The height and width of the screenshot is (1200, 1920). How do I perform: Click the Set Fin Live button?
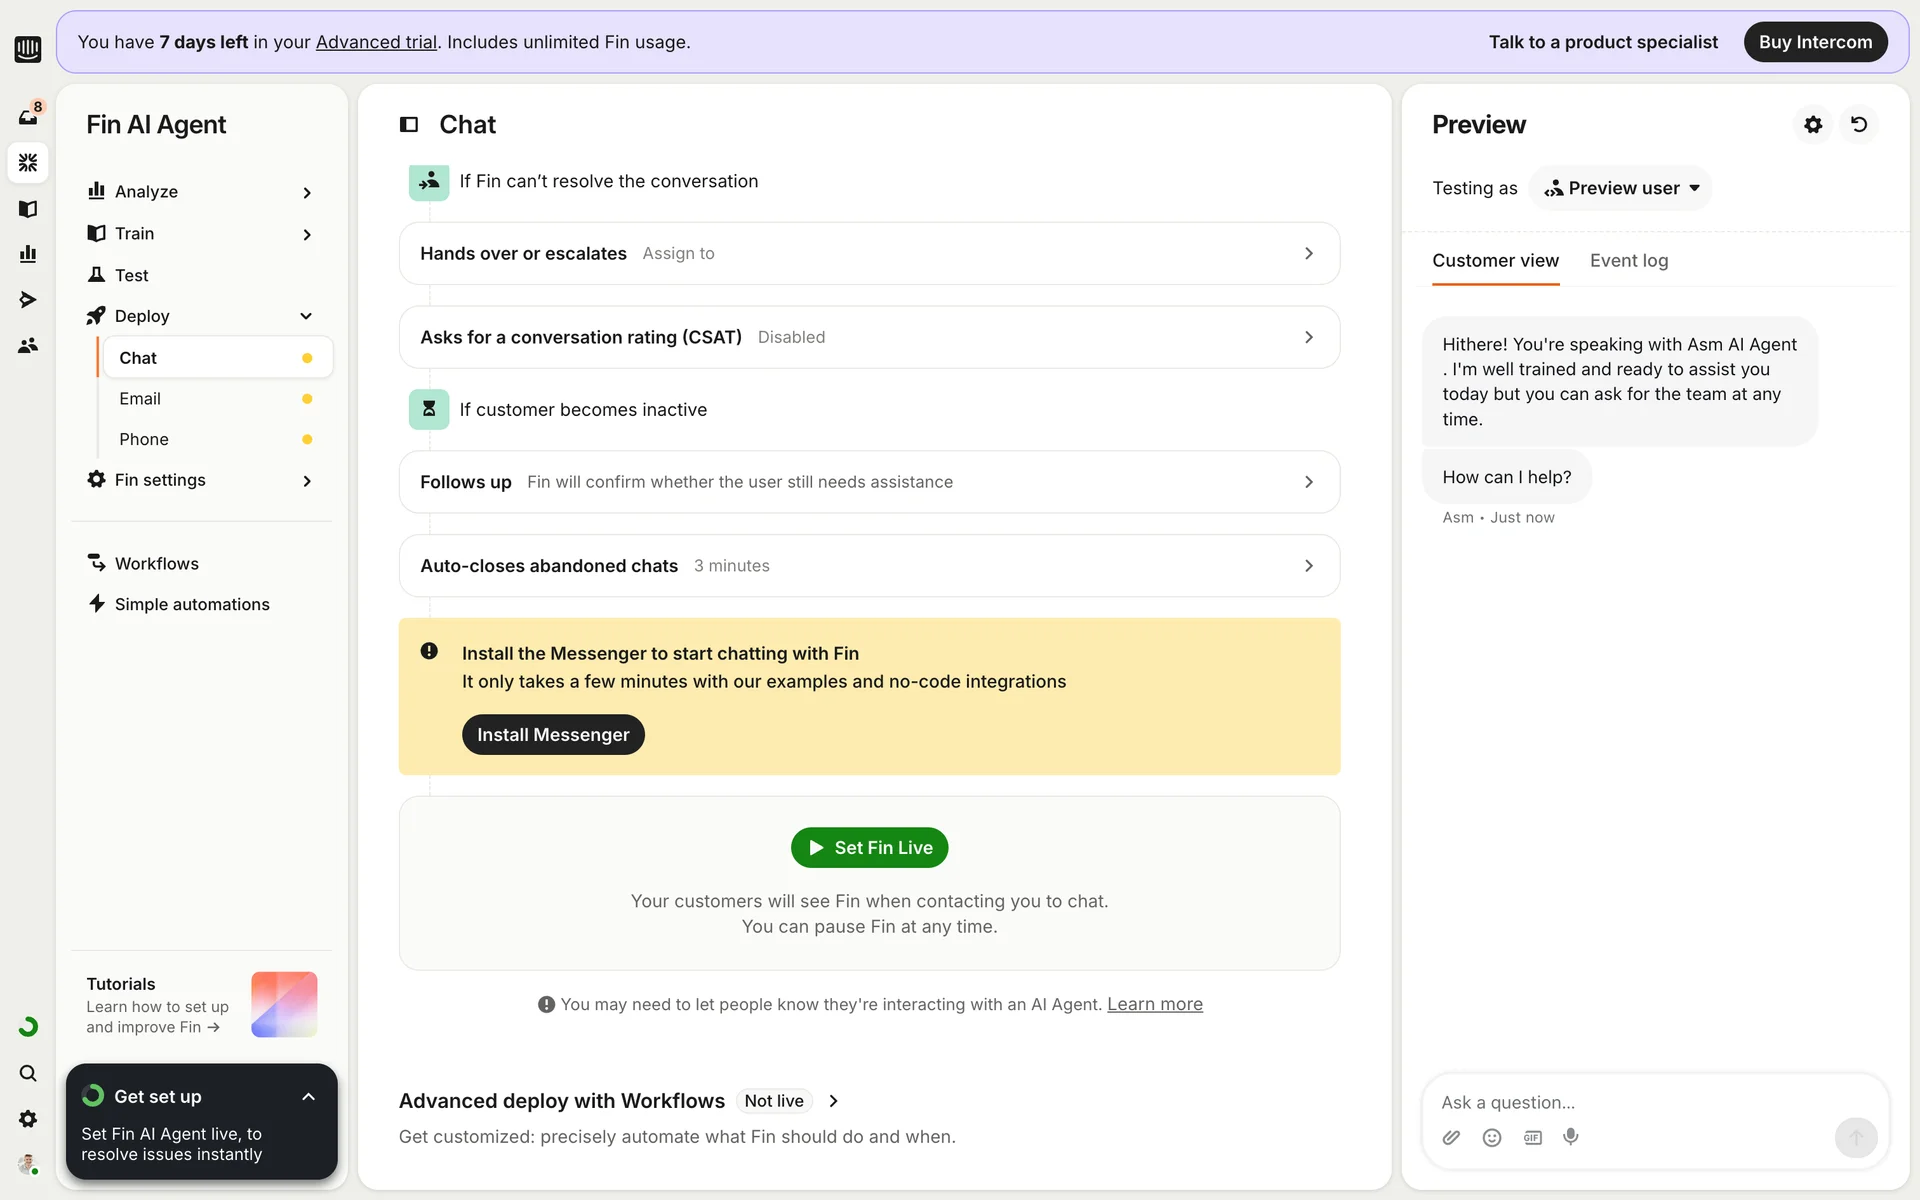(869, 847)
